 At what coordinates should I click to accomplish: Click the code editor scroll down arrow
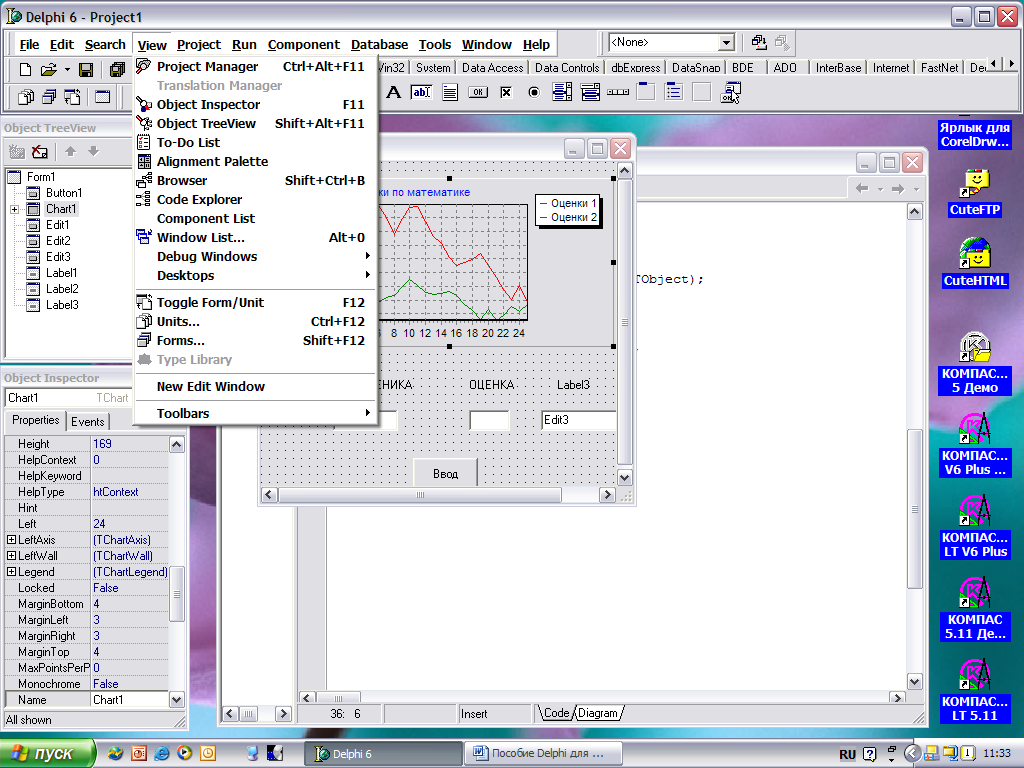pos(914,682)
